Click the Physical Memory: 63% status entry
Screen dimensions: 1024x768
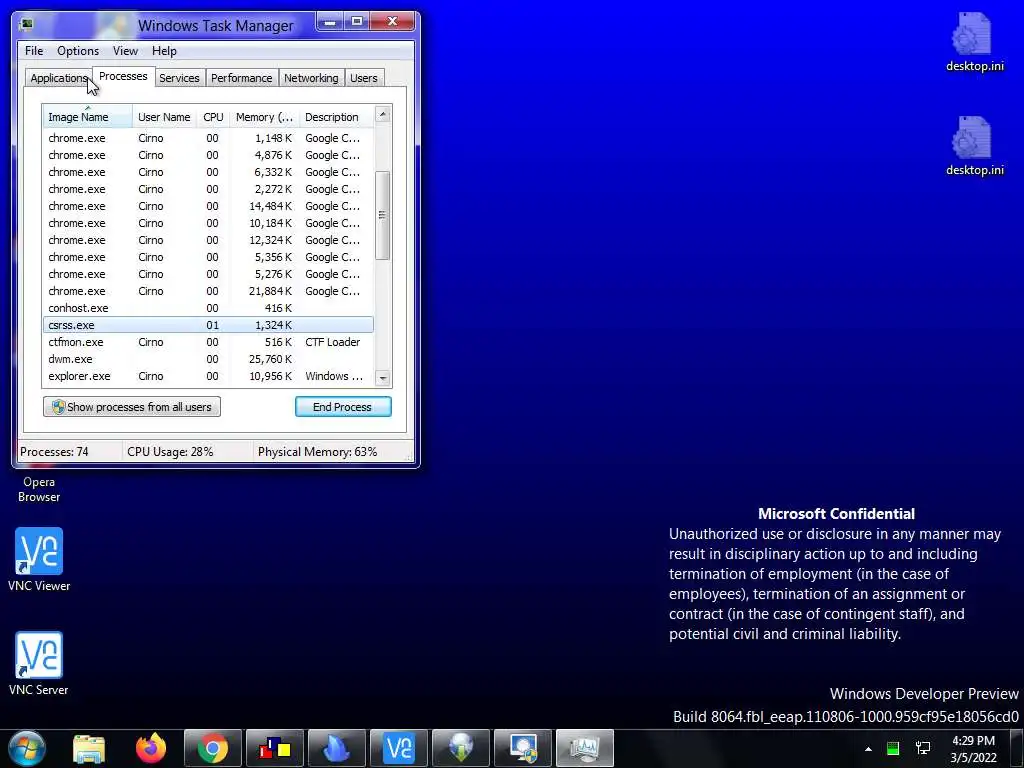point(317,452)
